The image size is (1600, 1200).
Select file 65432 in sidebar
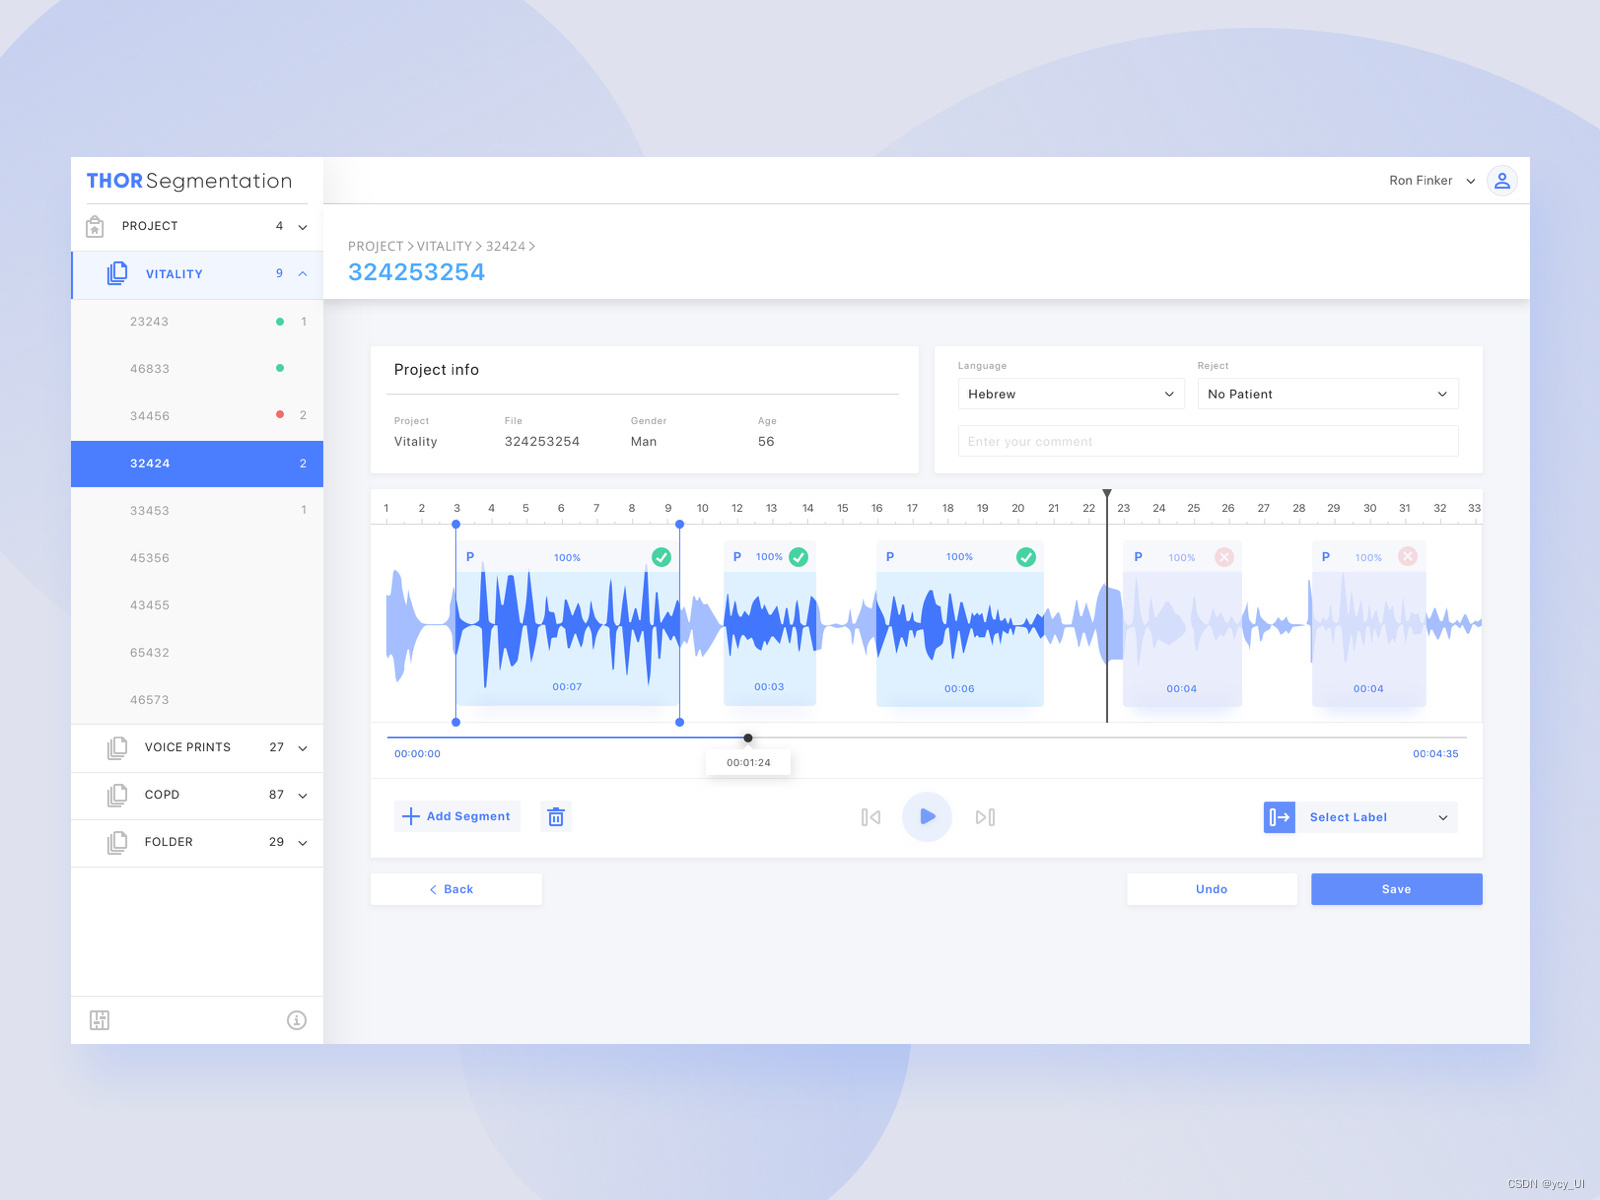tap(197, 653)
